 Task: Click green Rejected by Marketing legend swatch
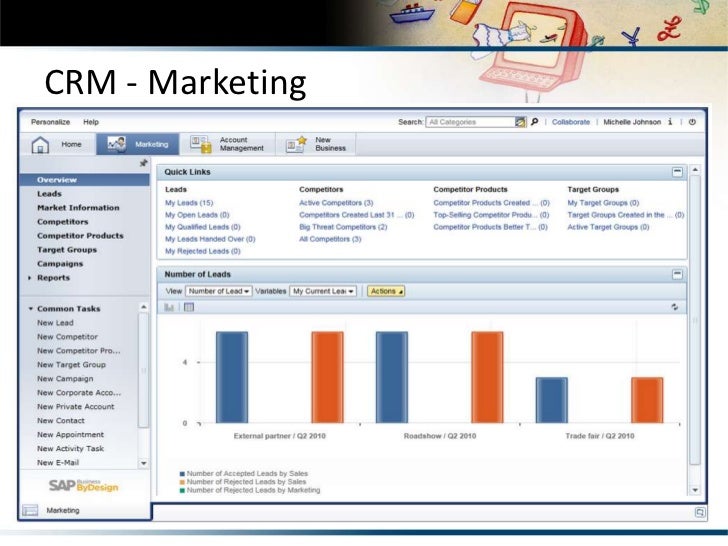point(182,490)
